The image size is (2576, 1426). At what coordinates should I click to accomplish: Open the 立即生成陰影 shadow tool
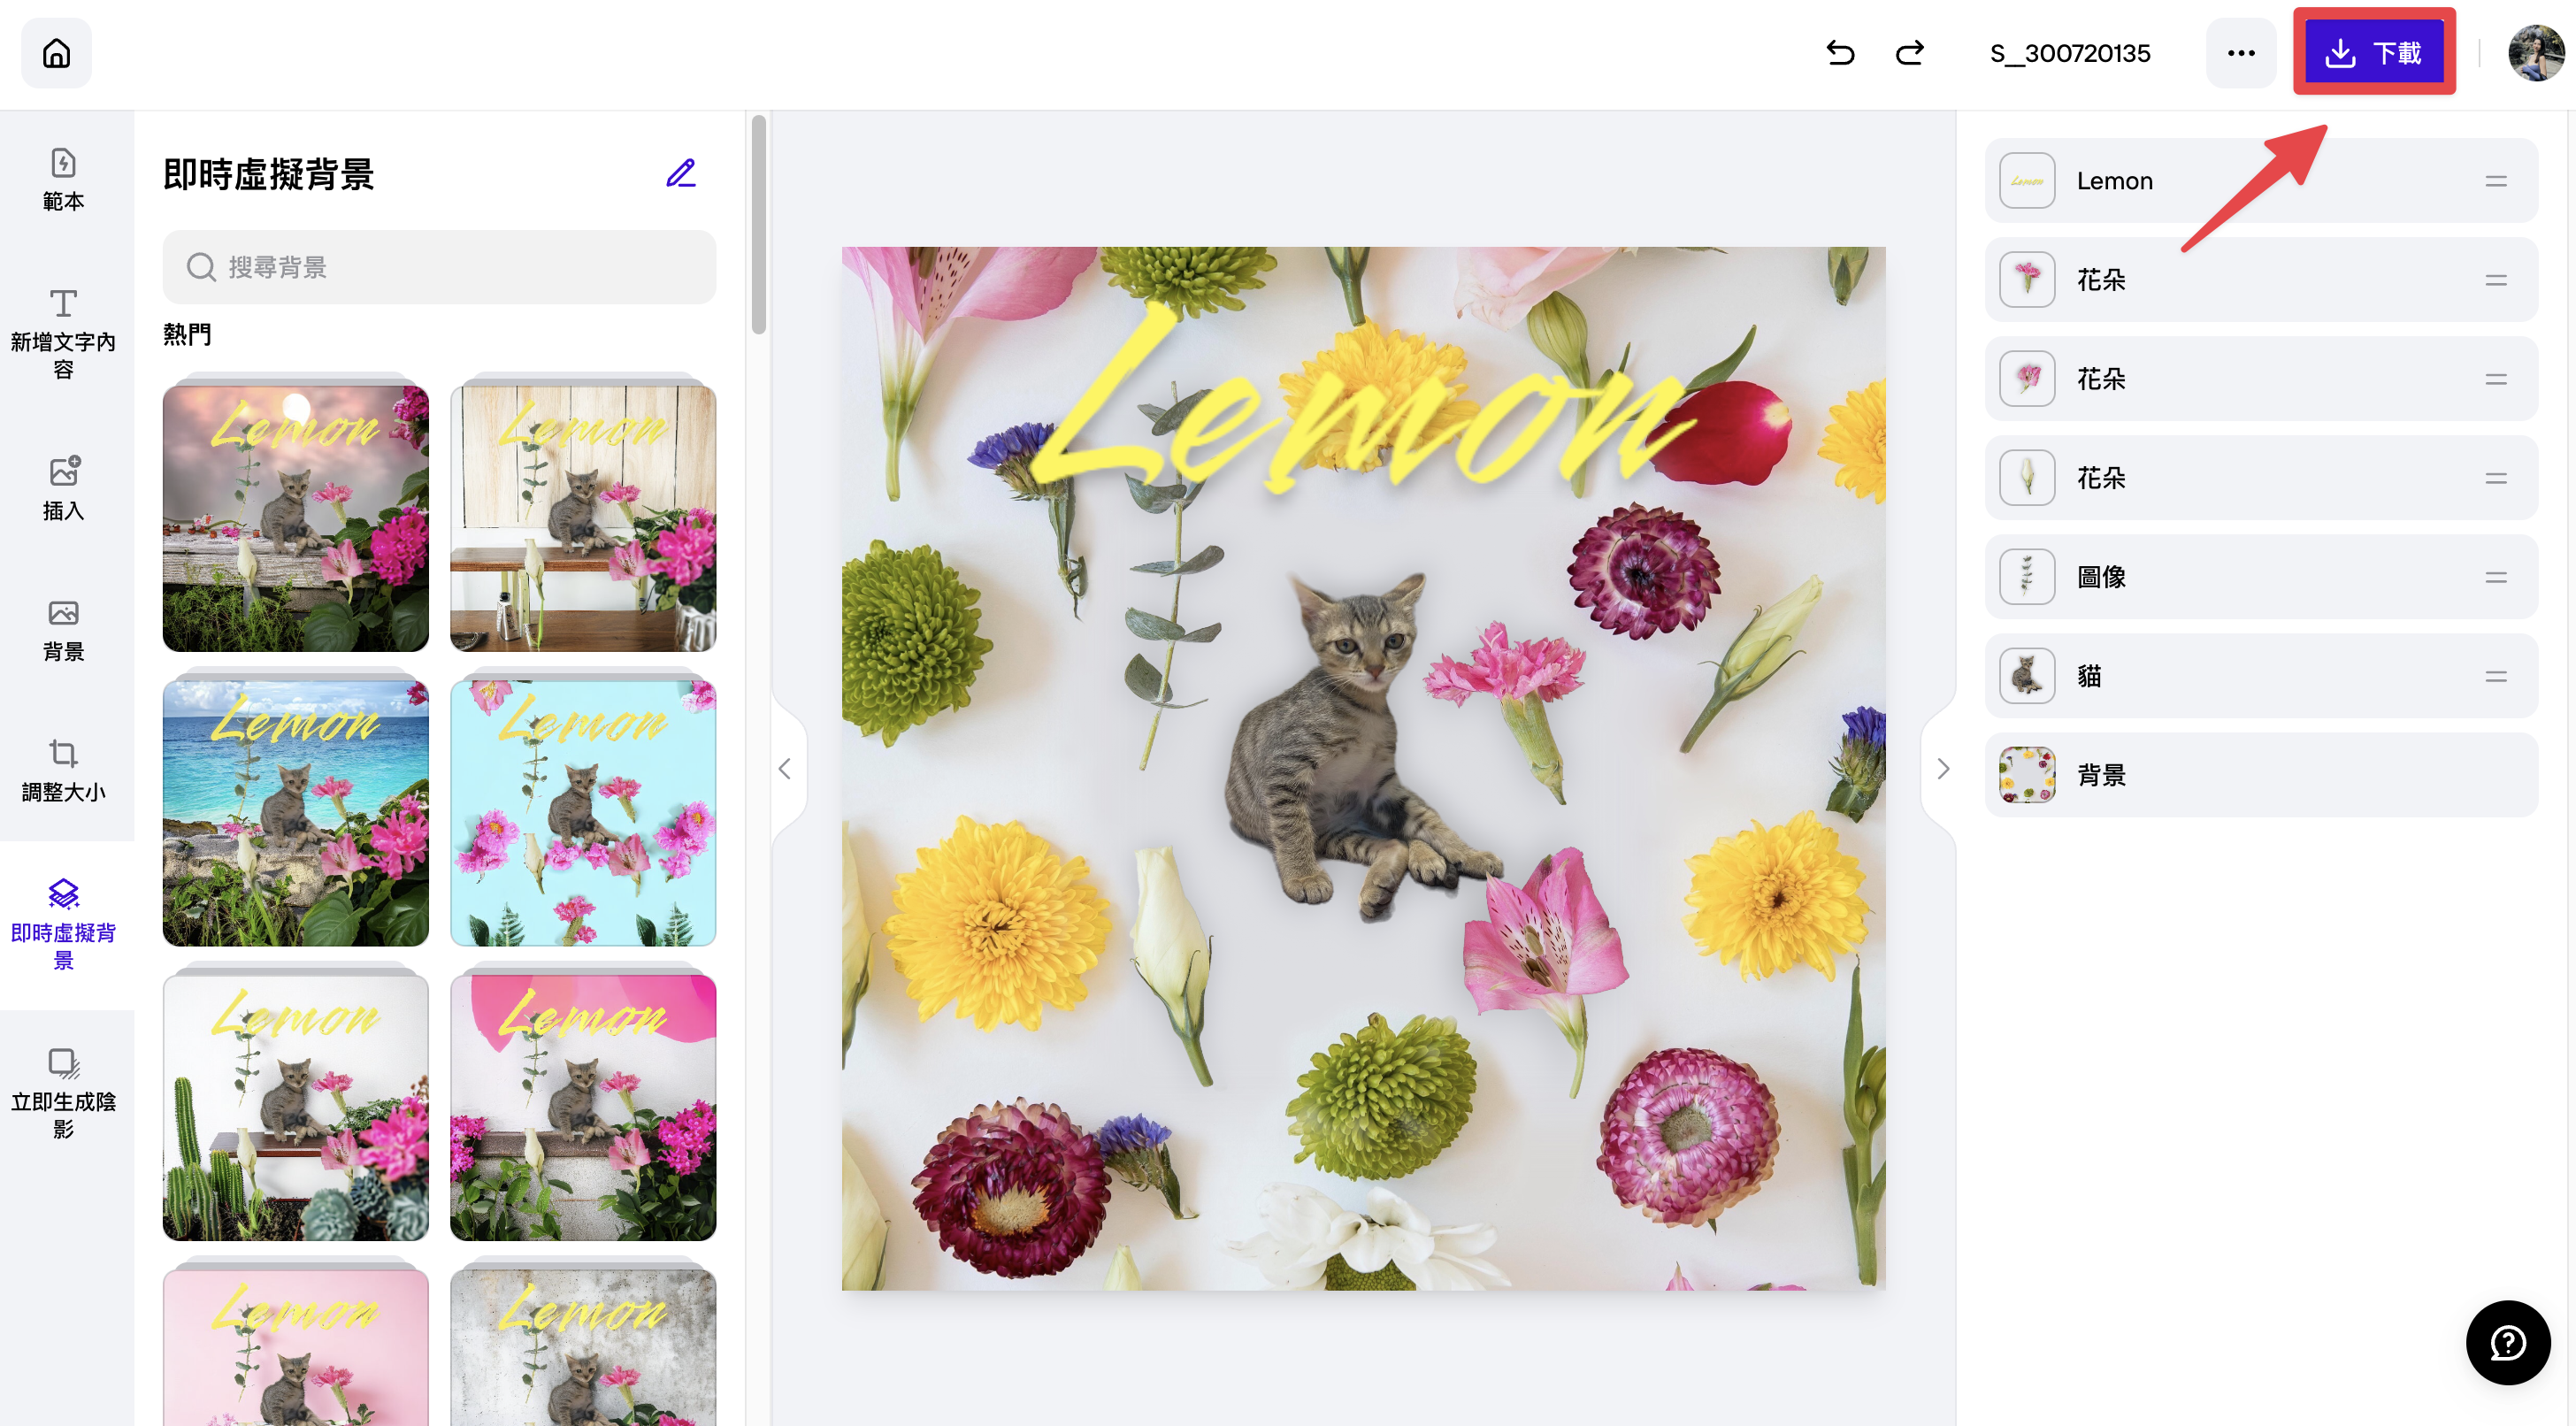[63, 1094]
